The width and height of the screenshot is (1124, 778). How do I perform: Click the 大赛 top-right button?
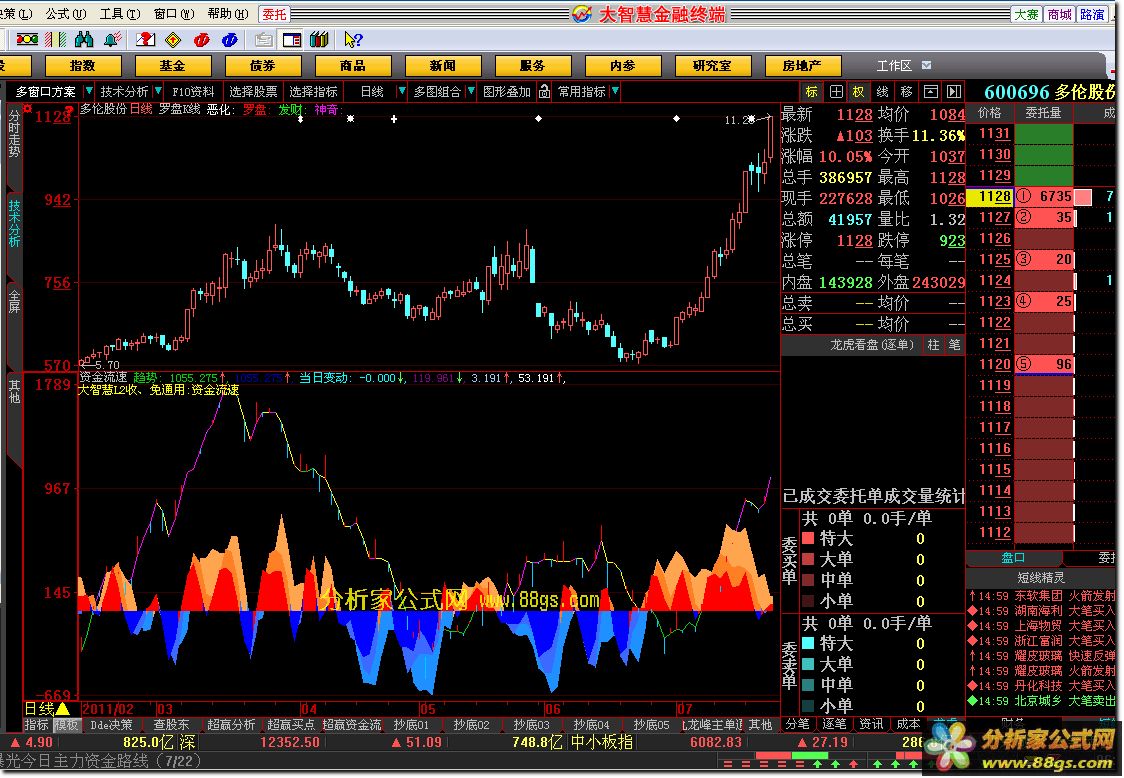(x=1027, y=14)
